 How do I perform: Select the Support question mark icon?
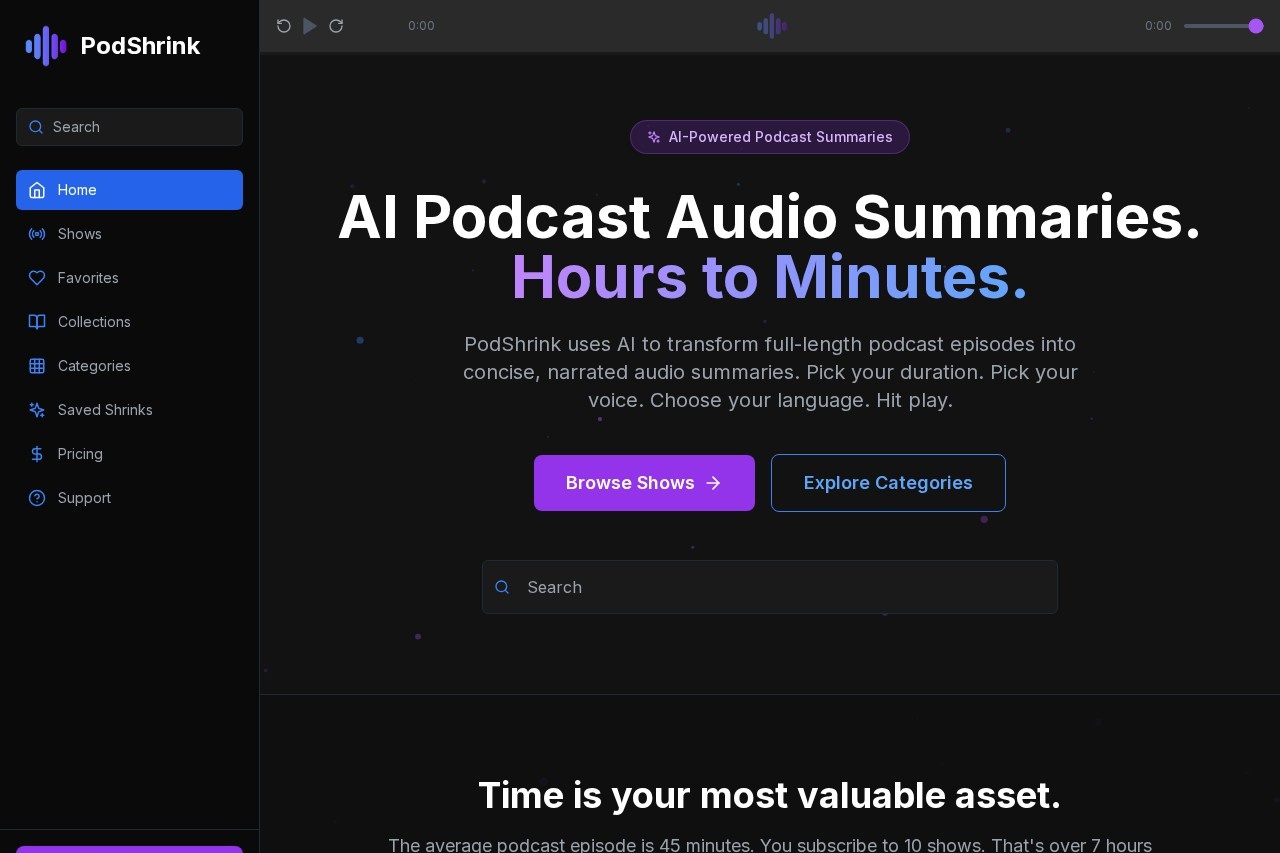(x=37, y=498)
